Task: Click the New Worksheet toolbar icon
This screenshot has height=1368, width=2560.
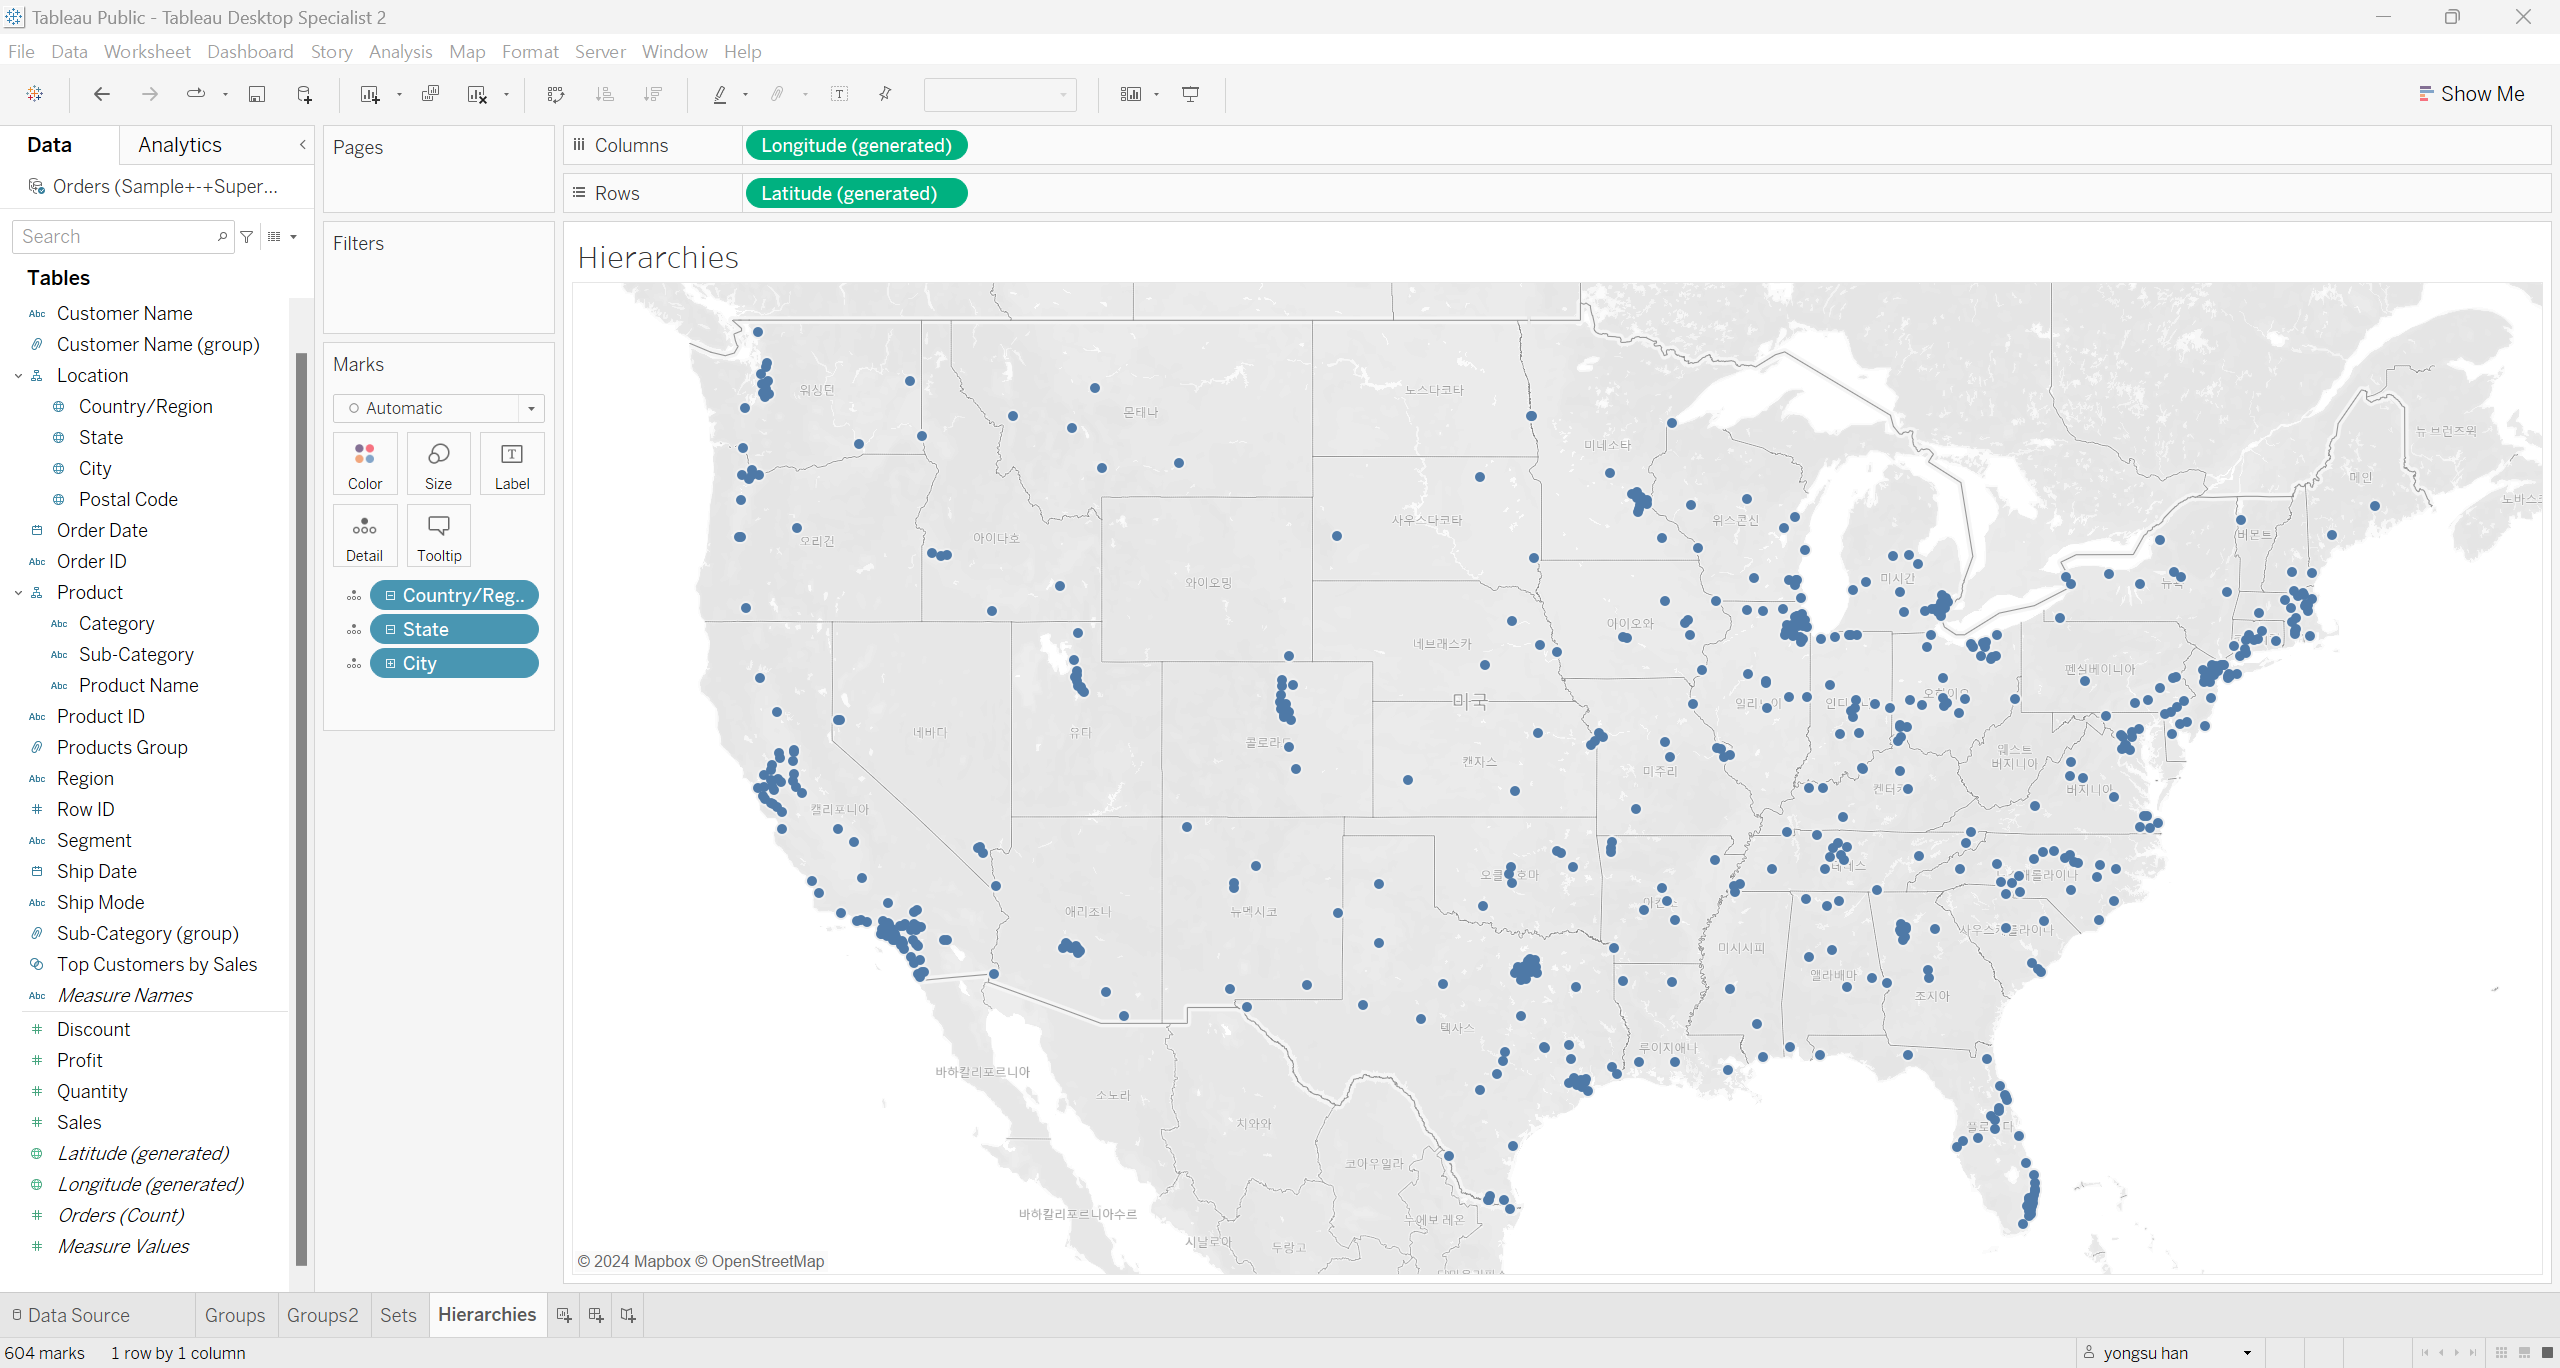Action: [369, 94]
